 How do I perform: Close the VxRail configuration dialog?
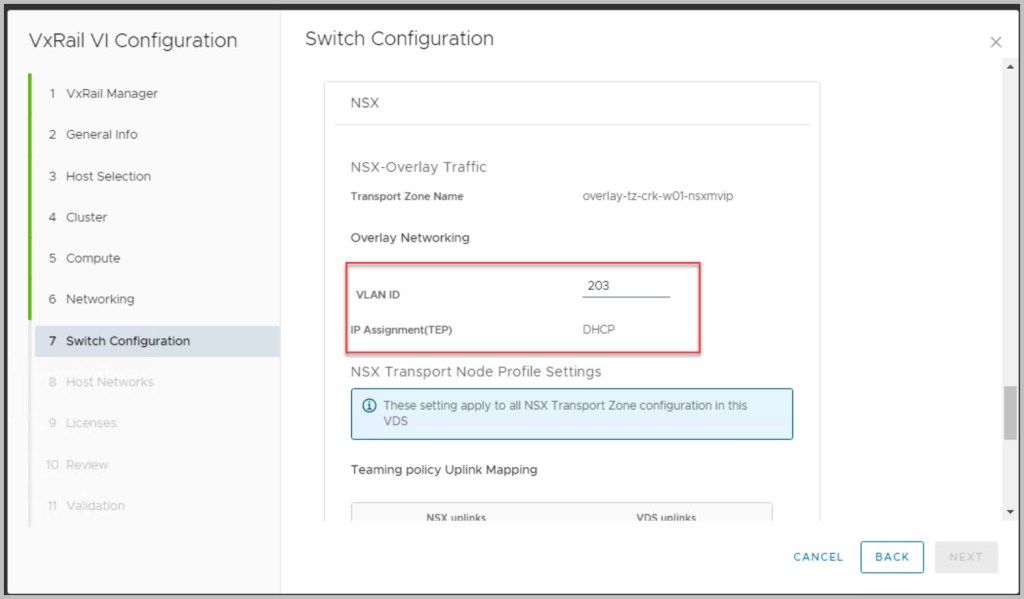point(995,42)
